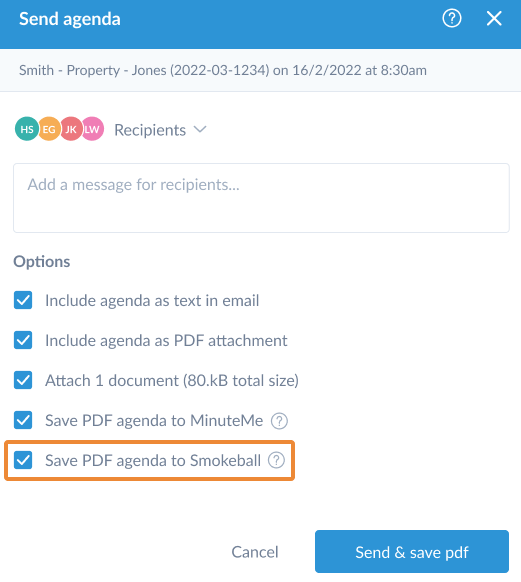Close the Send agenda dialog
521x582 pixels.
pyautogui.click(x=494, y=18)
